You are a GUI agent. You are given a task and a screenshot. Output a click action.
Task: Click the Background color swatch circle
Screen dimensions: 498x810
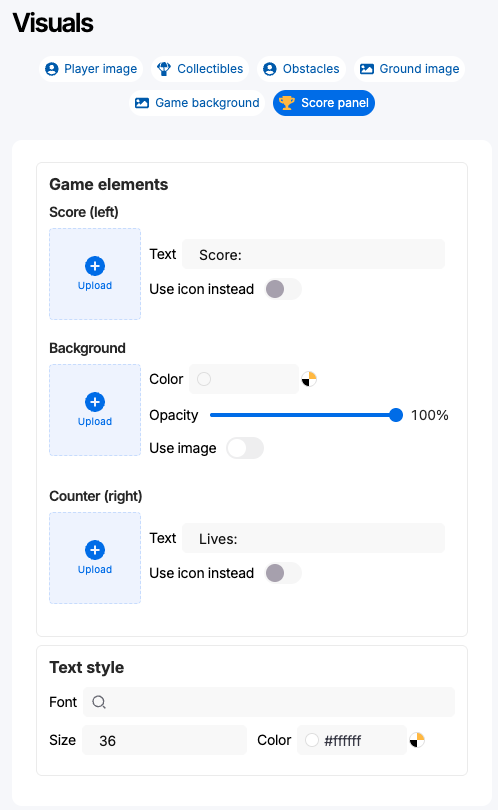[204, 379]
